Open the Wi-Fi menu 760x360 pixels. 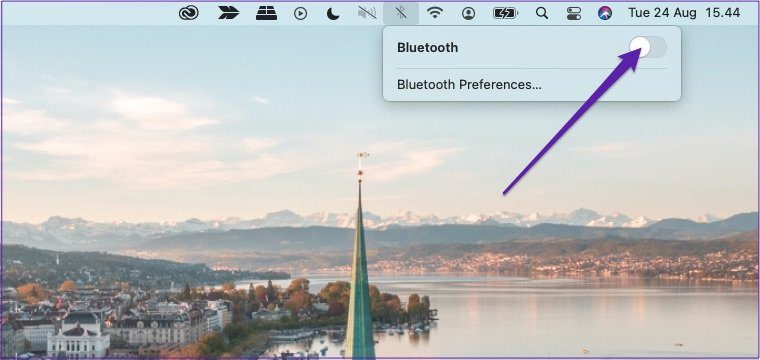point(435,13)
